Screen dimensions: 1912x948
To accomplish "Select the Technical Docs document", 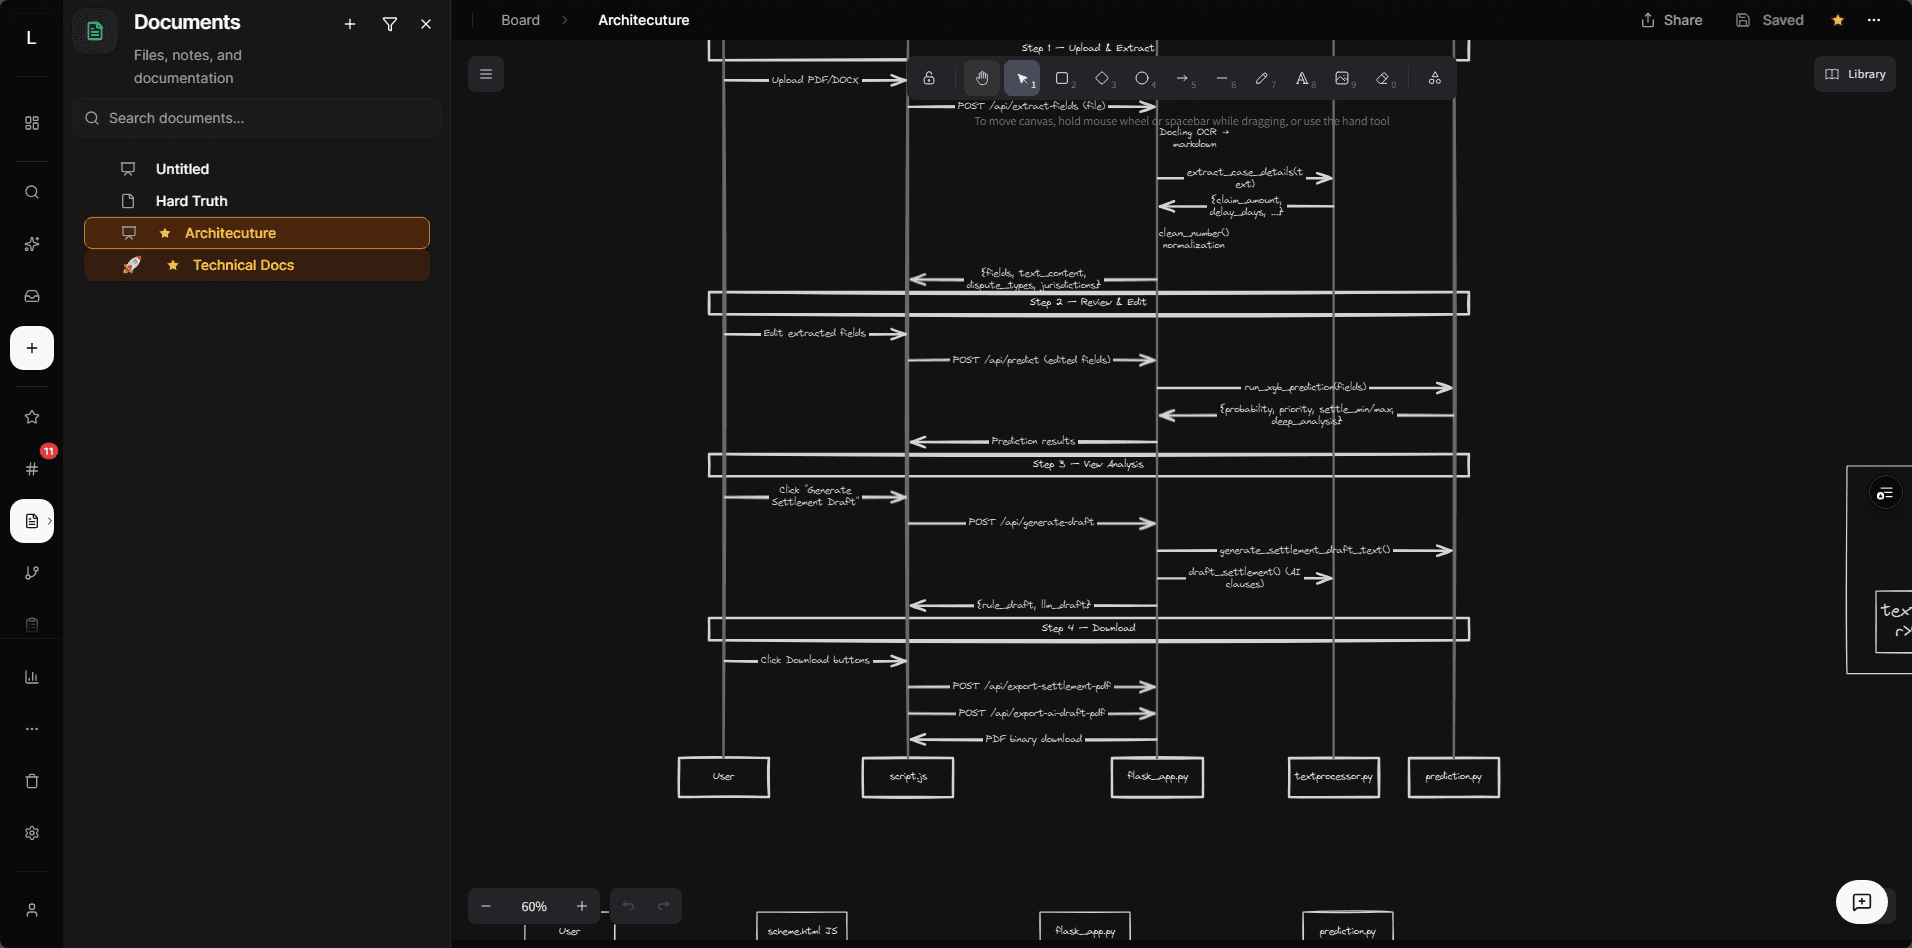I will tap(243, 265).
